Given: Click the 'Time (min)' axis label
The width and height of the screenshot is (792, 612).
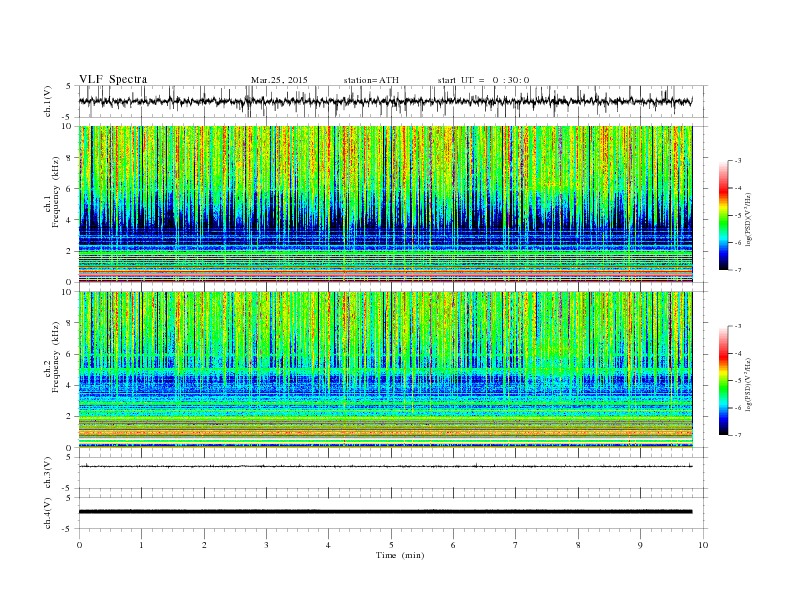Looking at the screenshot, I should click(400, 555).
